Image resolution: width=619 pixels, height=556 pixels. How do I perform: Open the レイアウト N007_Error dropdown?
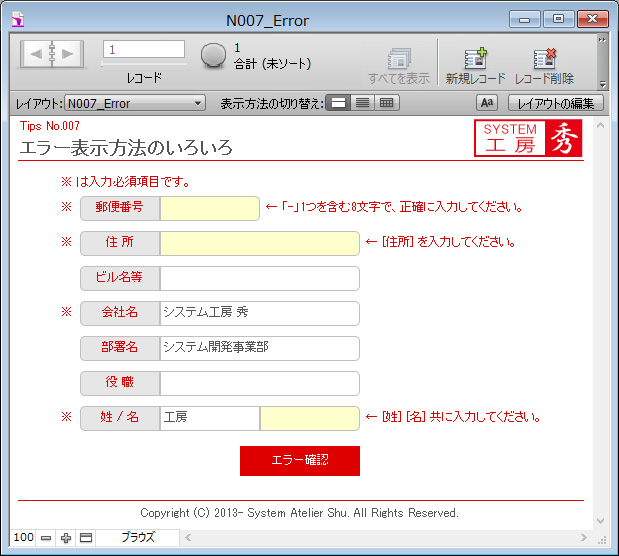click(135, 103)
